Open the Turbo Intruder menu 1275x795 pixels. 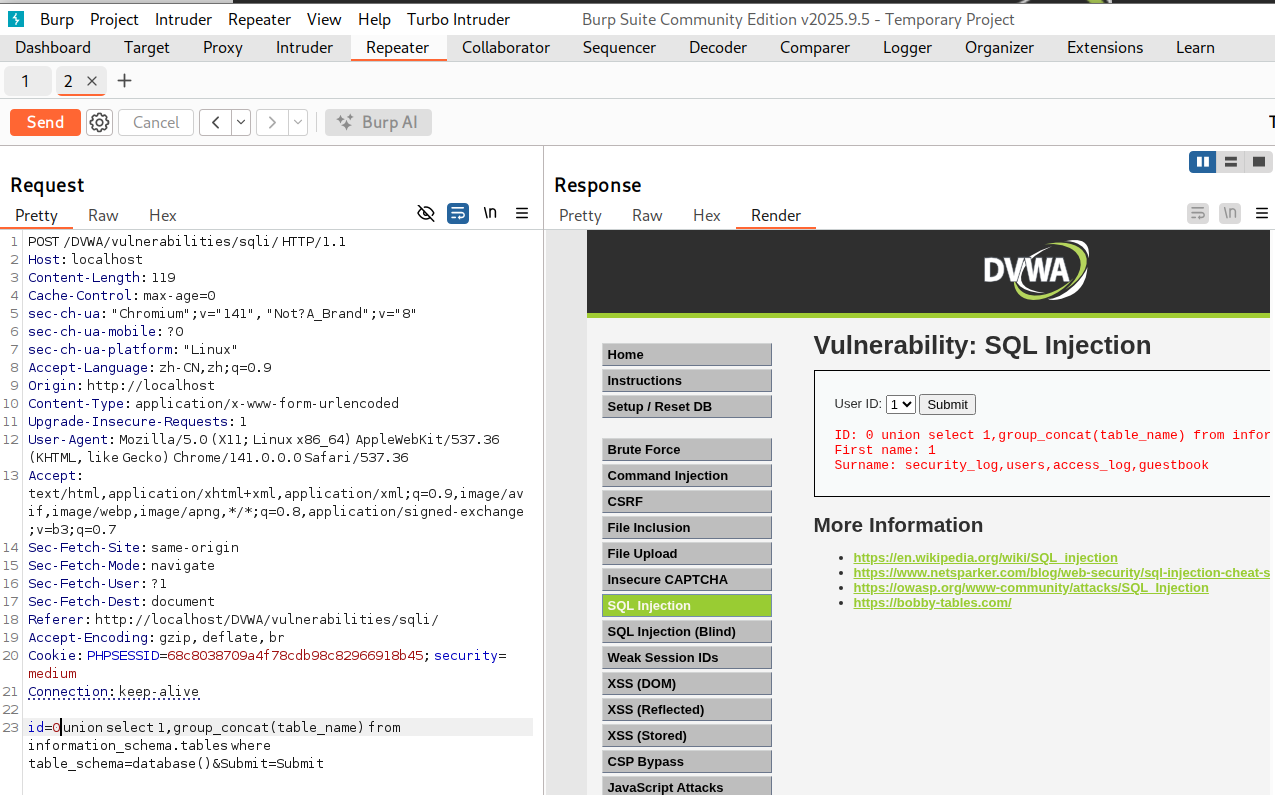(x=458, y=19)
